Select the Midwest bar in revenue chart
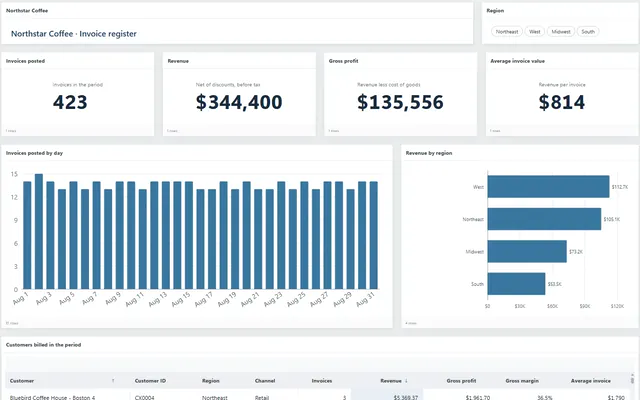 [527, 251]
